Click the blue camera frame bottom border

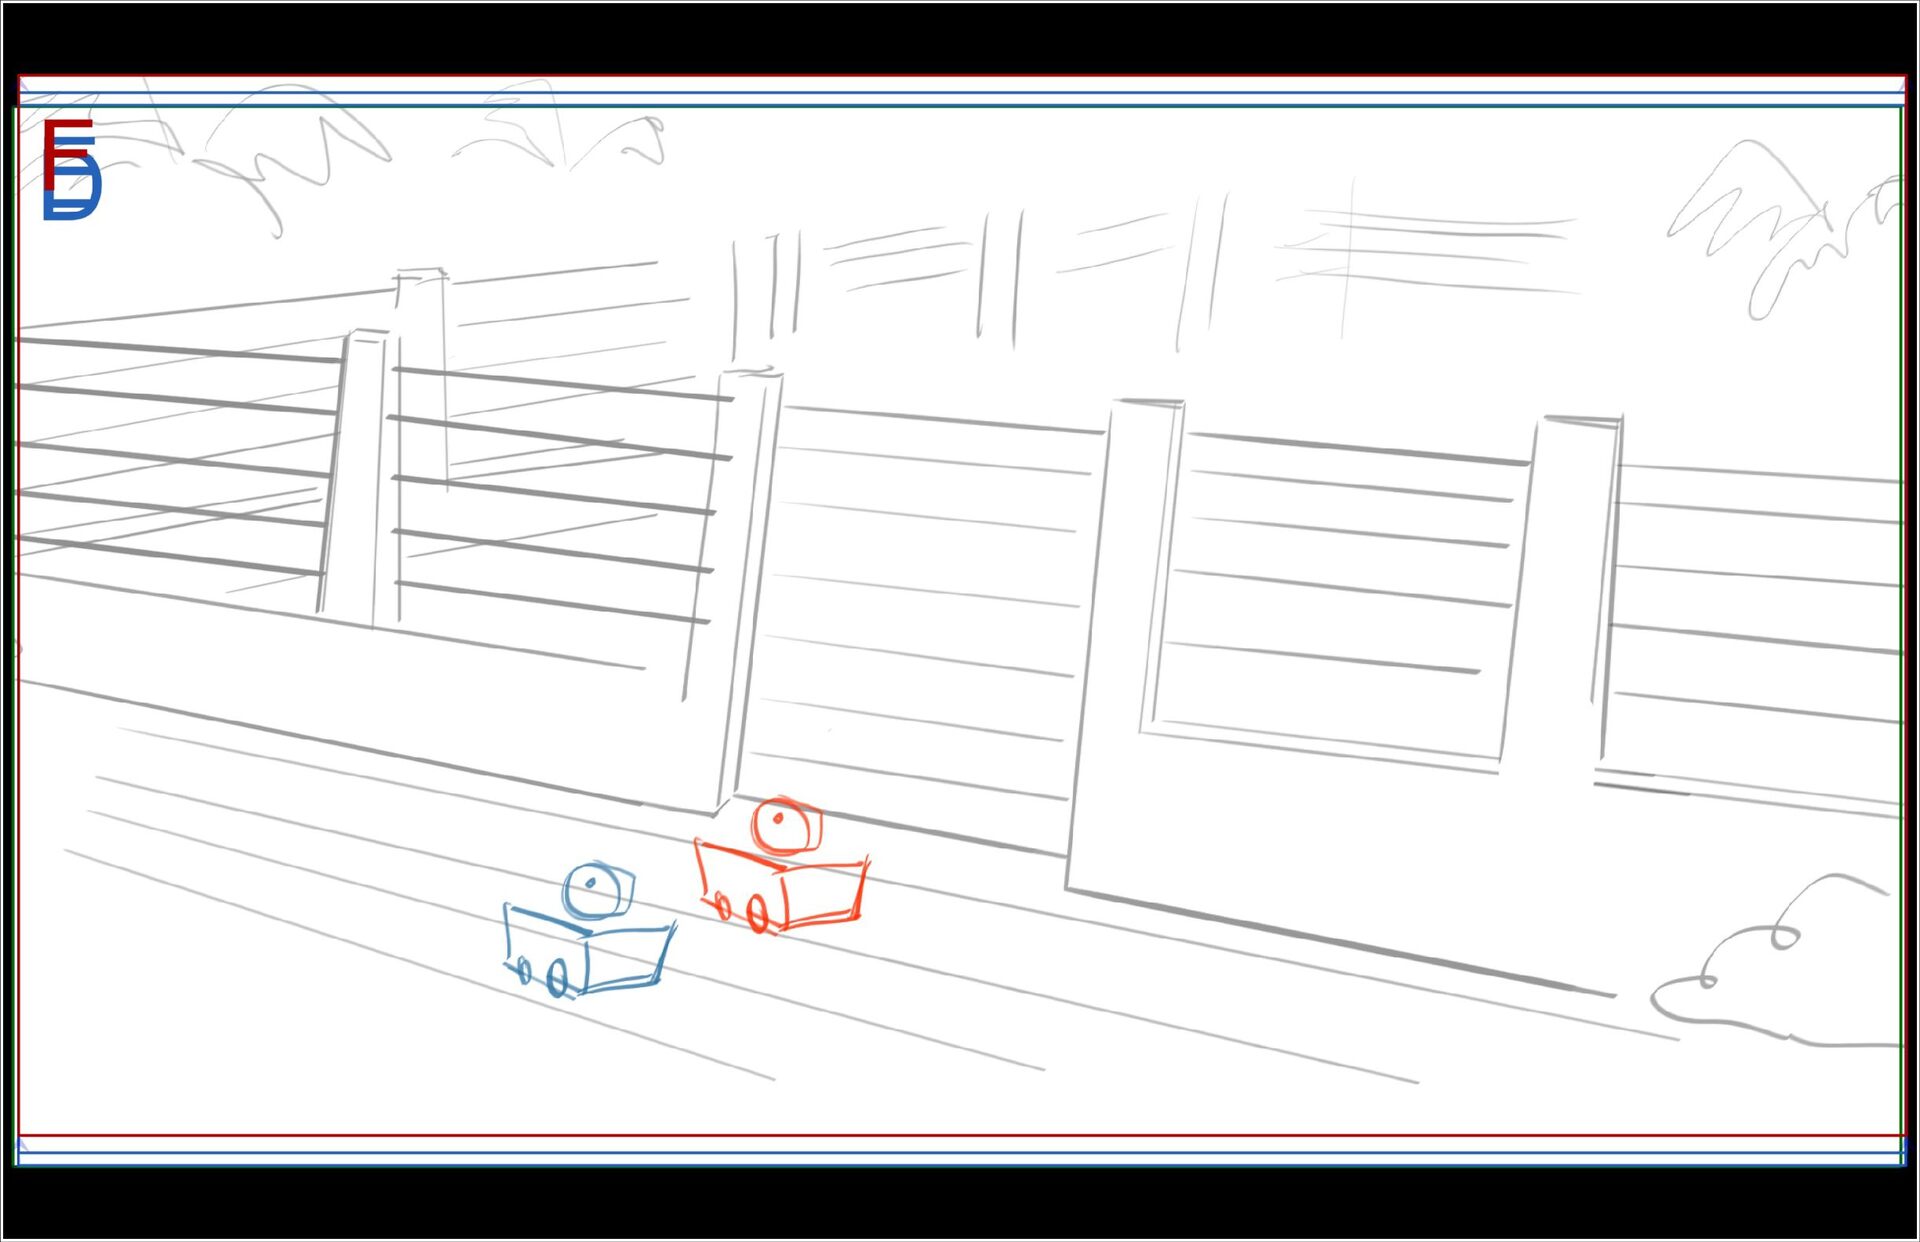[x=960, y=1153]
